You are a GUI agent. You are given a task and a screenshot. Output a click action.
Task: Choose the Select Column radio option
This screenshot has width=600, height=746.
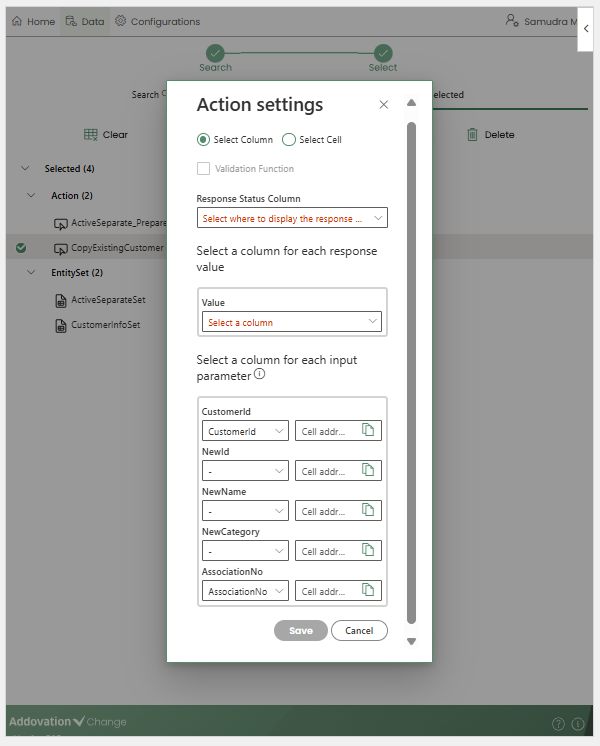[204, 140]
